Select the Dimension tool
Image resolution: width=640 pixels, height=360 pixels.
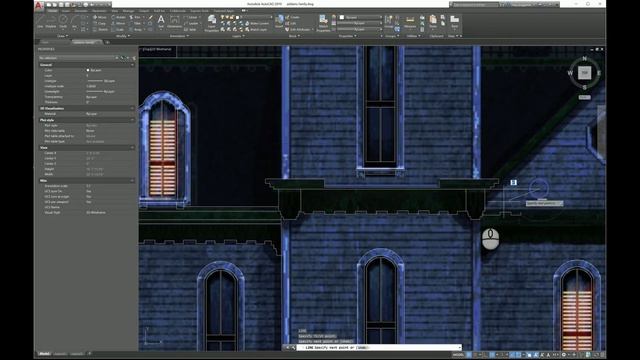[x=174, y=21]
